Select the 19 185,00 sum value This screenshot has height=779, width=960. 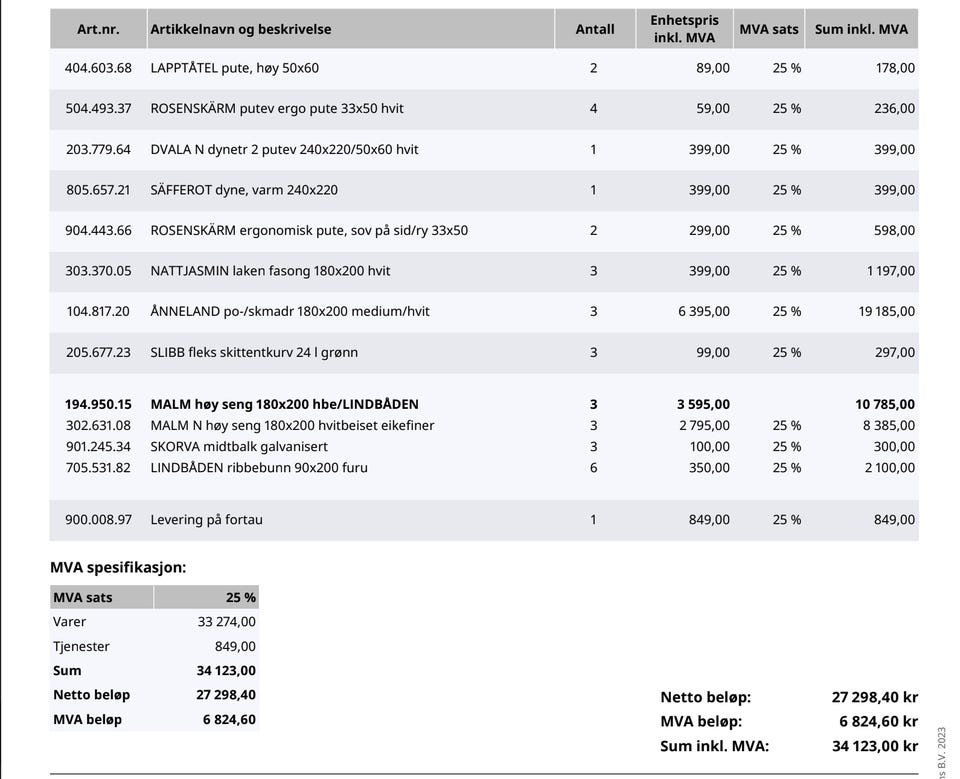tap(887, 311)
